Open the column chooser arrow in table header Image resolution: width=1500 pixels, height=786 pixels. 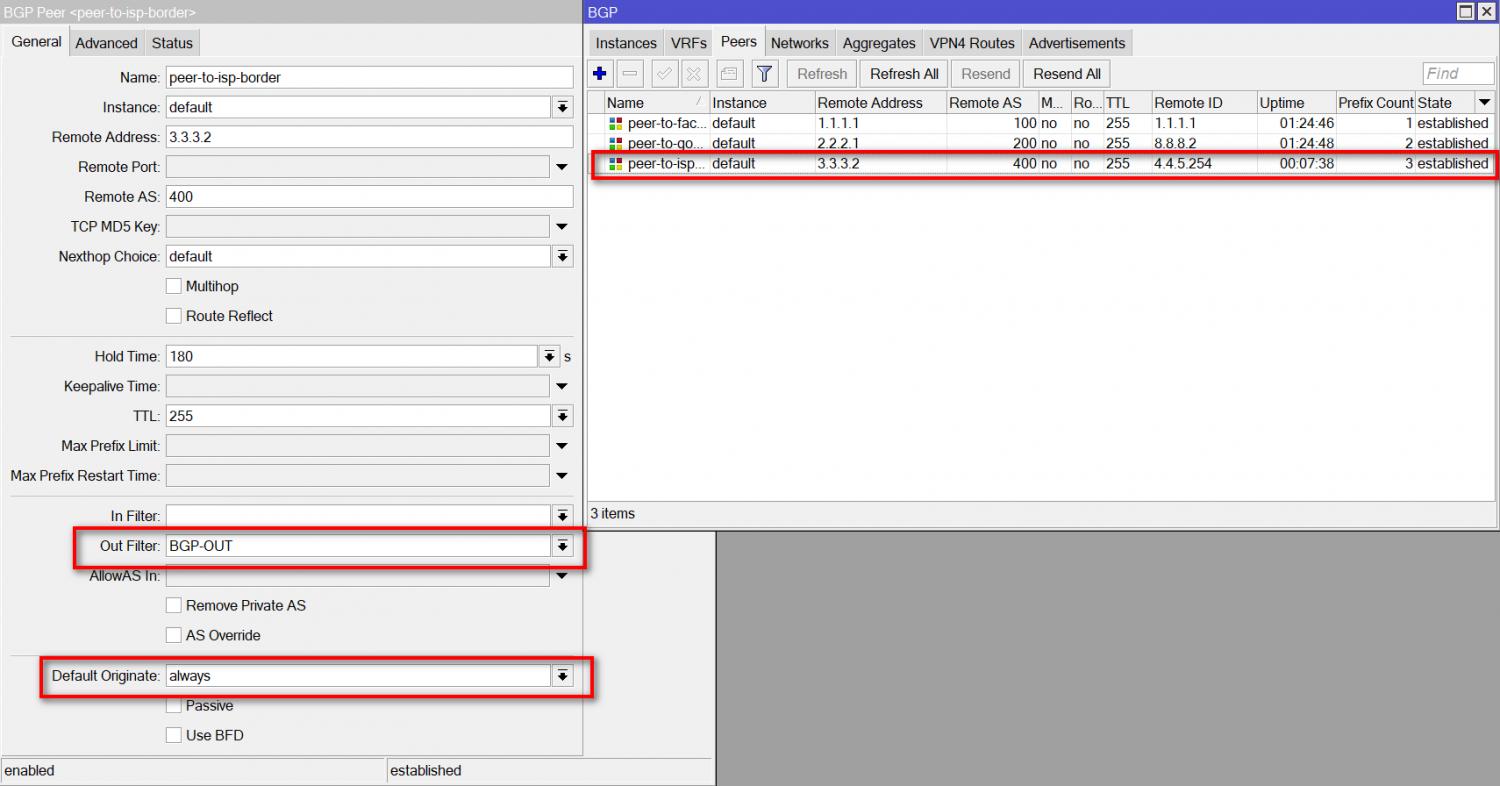click(x=1484, y=102)
